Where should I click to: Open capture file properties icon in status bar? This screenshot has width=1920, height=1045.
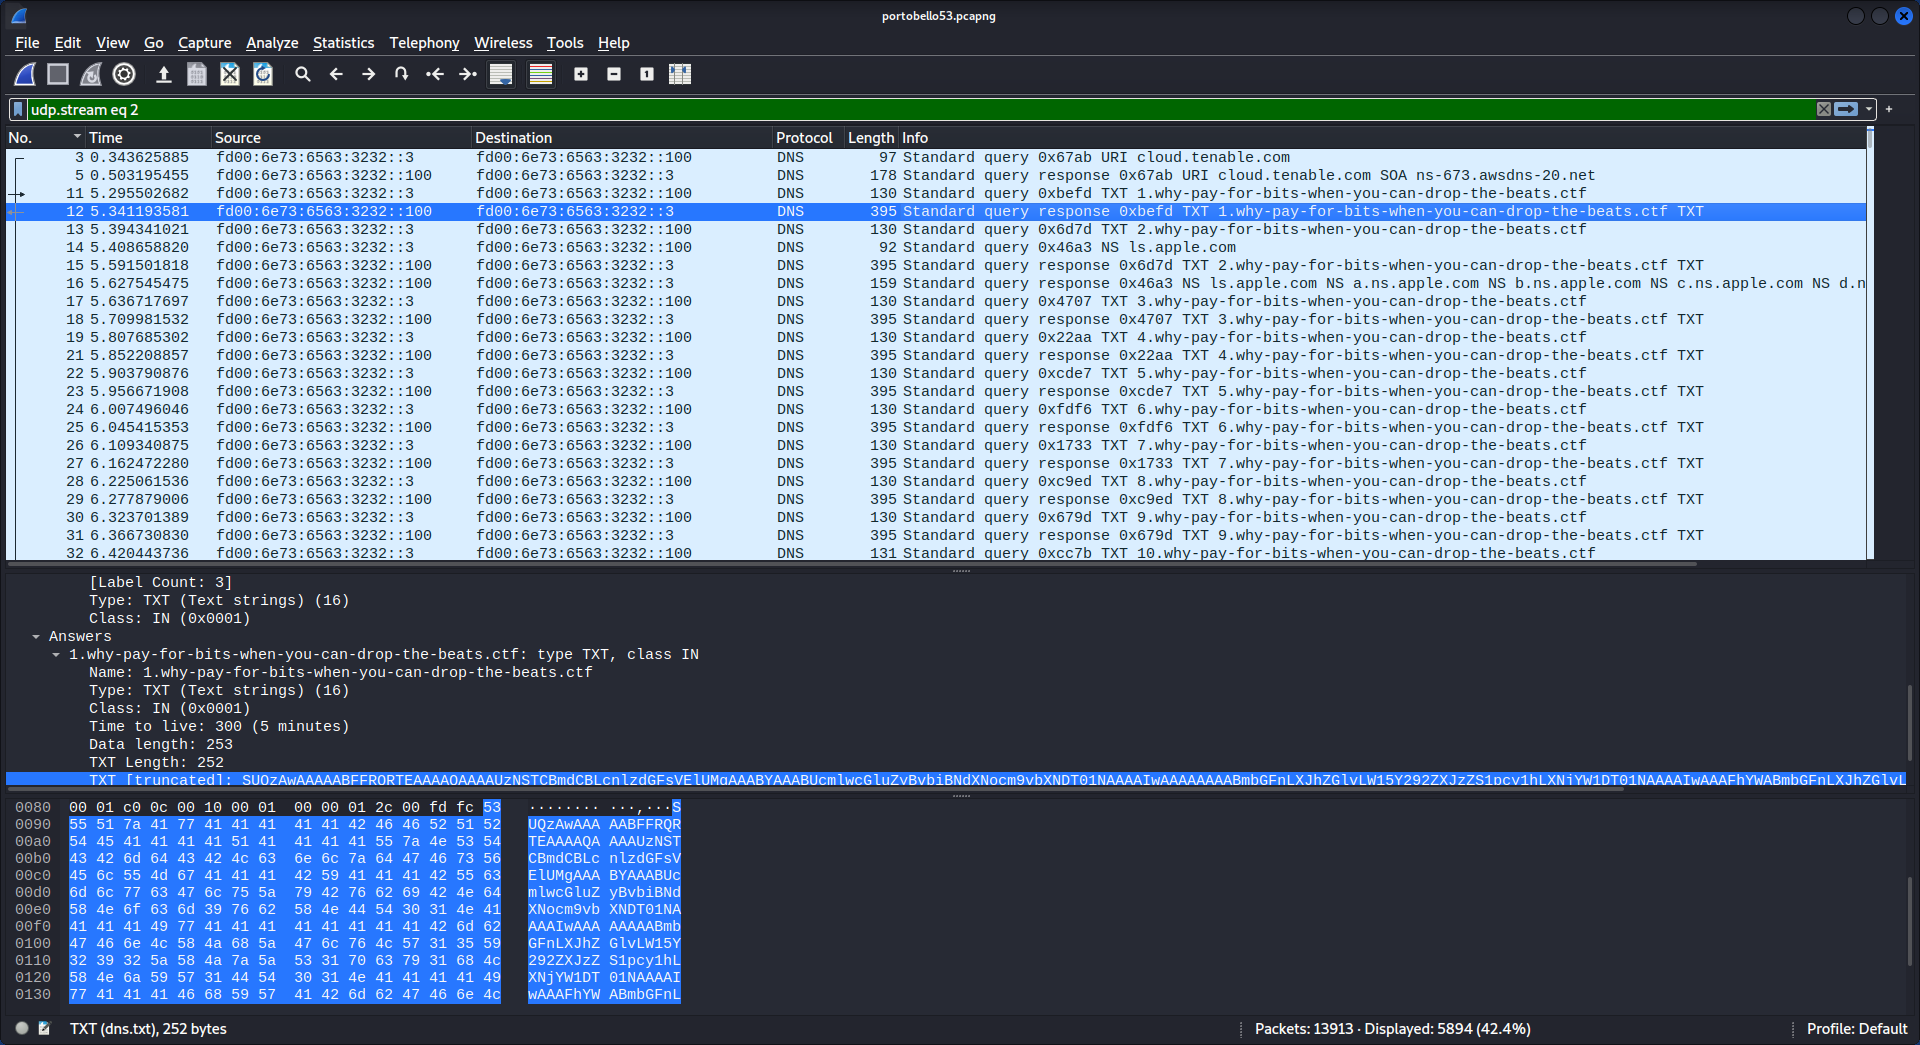(44, 1028)
